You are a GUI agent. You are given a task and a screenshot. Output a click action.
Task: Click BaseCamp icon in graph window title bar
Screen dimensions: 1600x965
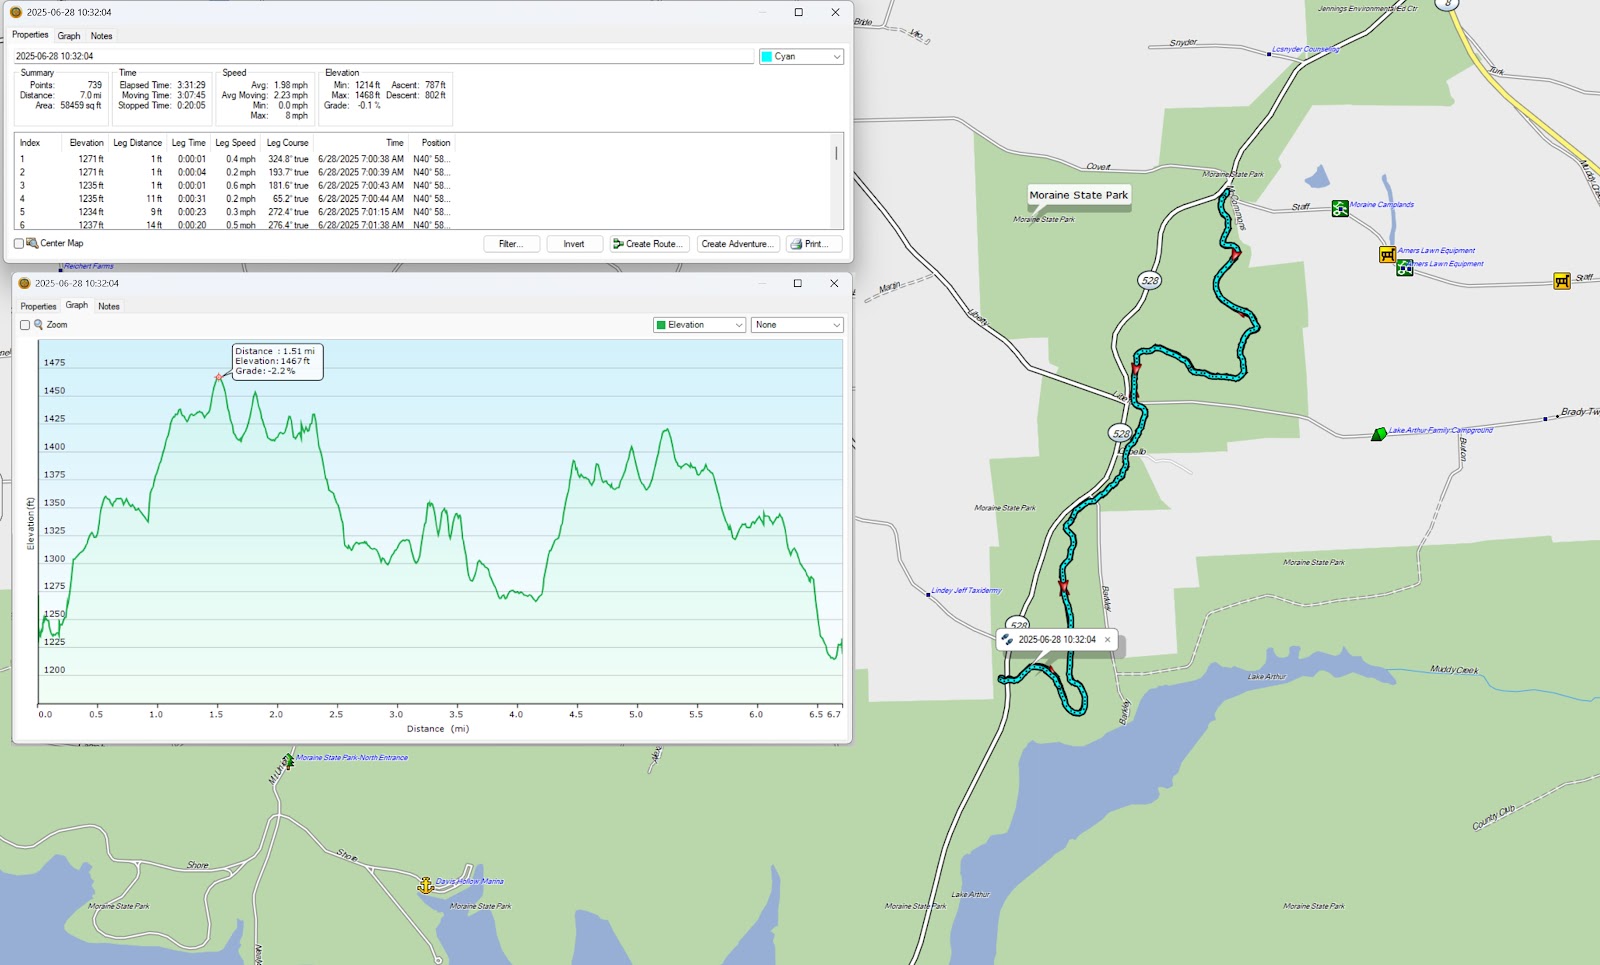24,283
